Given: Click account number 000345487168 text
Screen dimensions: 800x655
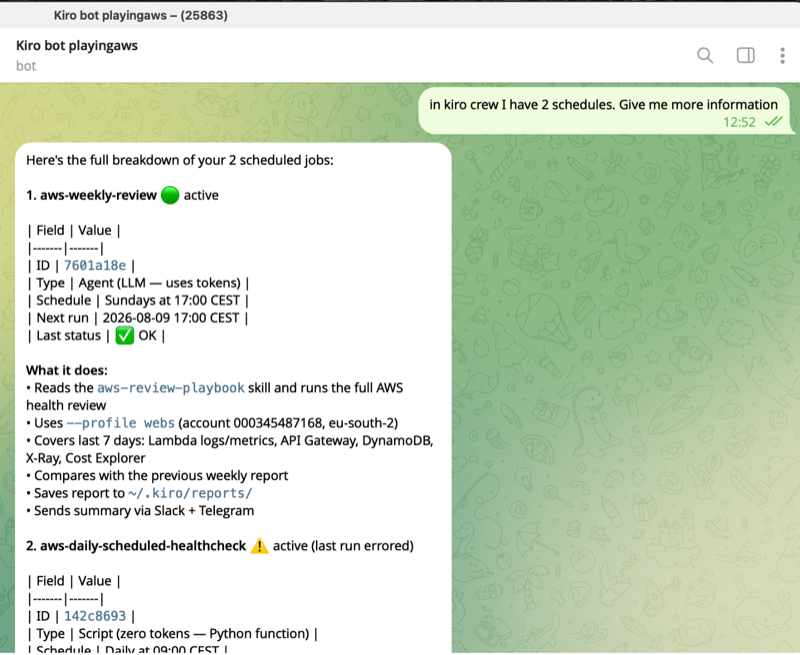Looking at the screenshot, I should (278, 423).
